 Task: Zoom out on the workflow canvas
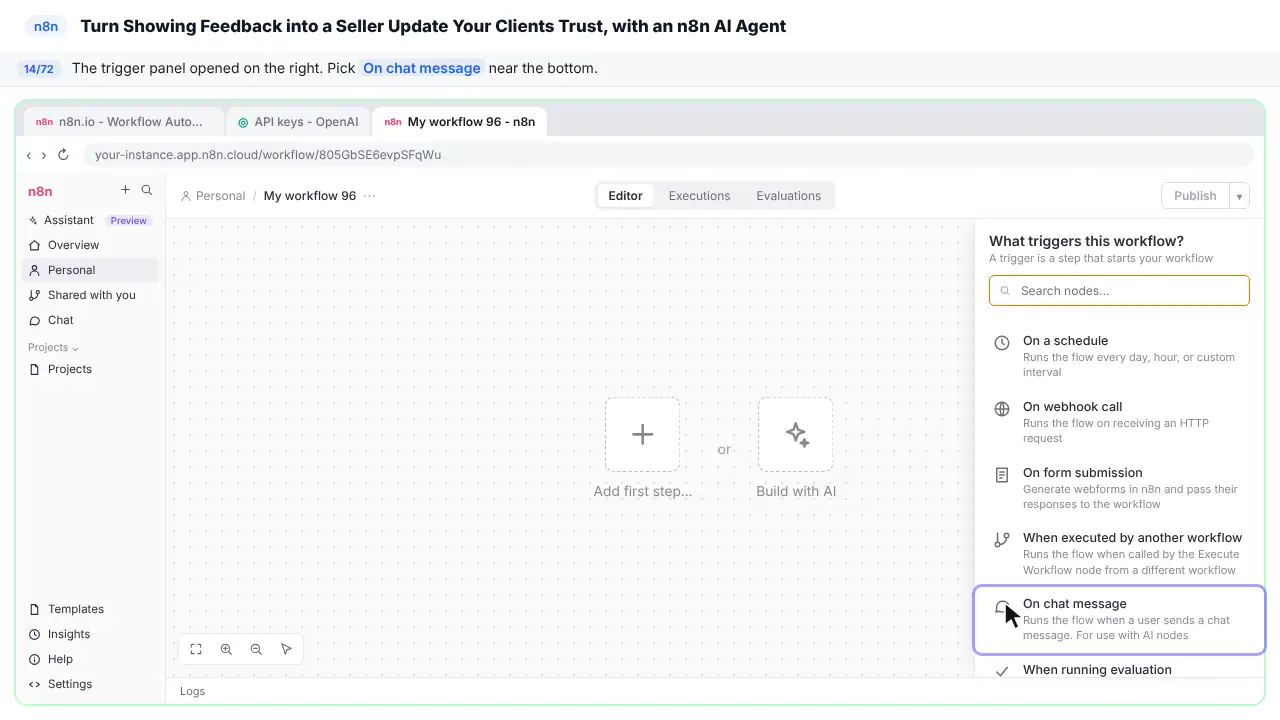click(256, 649)
